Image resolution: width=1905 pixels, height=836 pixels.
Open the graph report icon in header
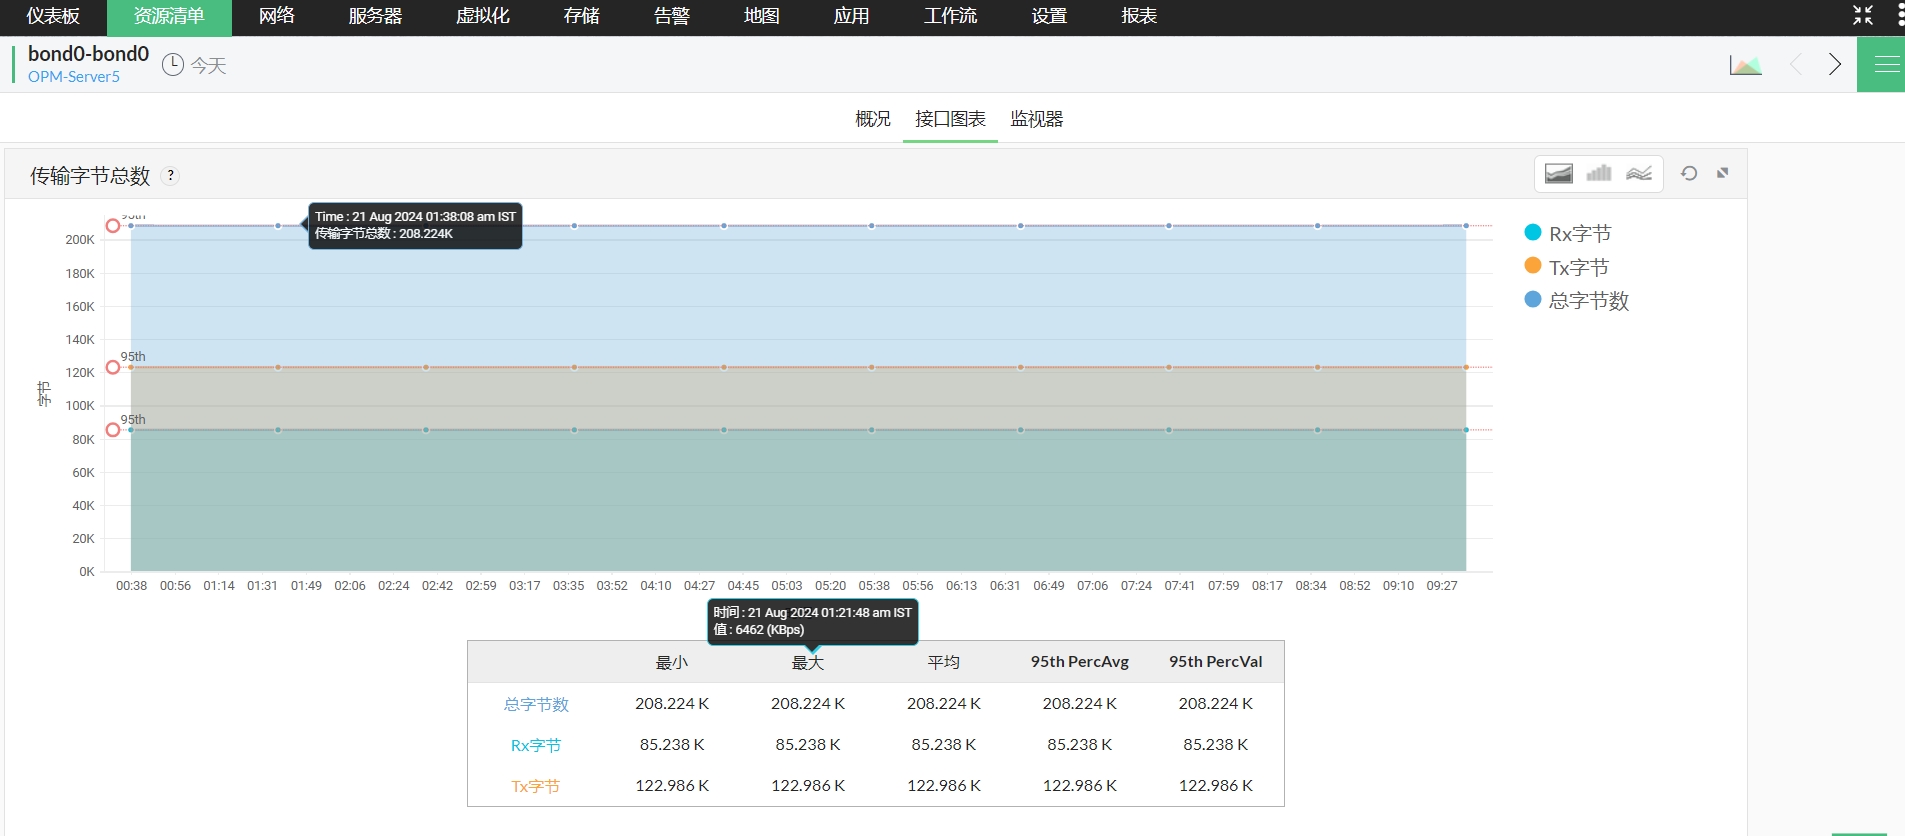point(1746,65)
